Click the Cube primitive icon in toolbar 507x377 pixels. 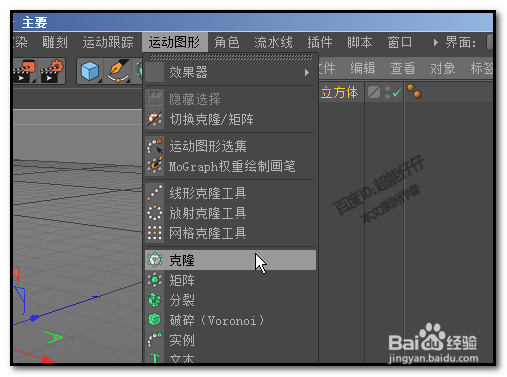[x=90, y=71]
